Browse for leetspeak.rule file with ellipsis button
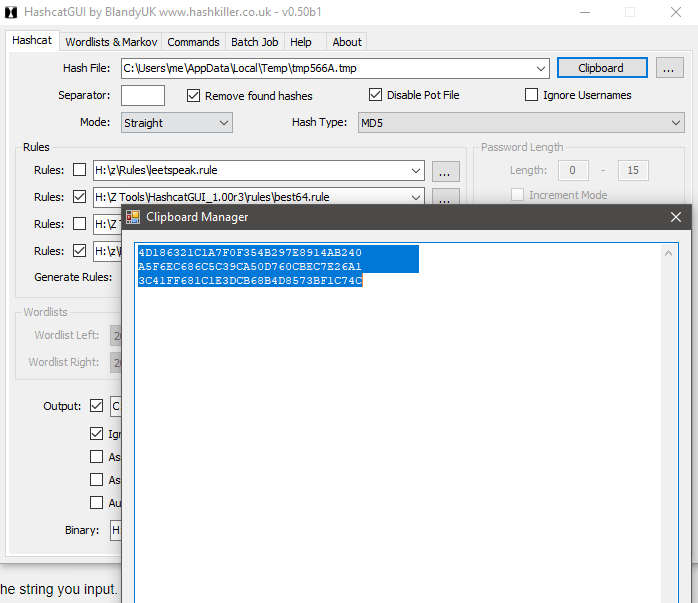Image resolution: width=698 pixels, height=603 pixels. (446, 170)
